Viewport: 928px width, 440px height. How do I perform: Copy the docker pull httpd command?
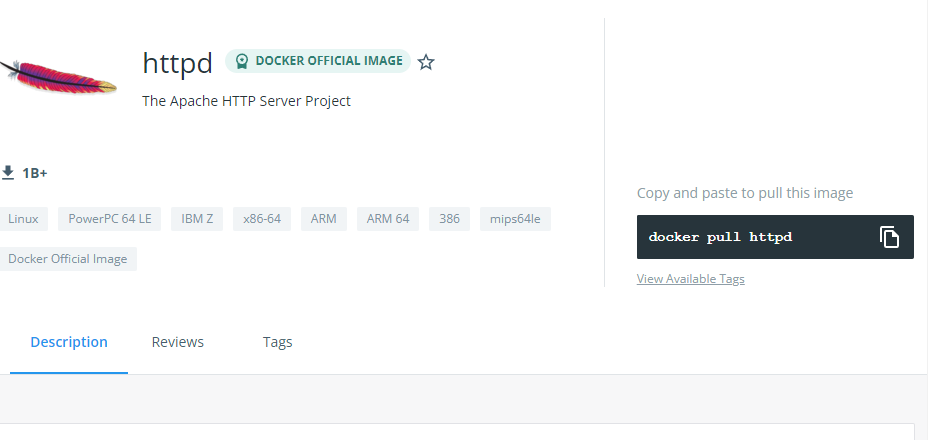click(x=889, y=237)
